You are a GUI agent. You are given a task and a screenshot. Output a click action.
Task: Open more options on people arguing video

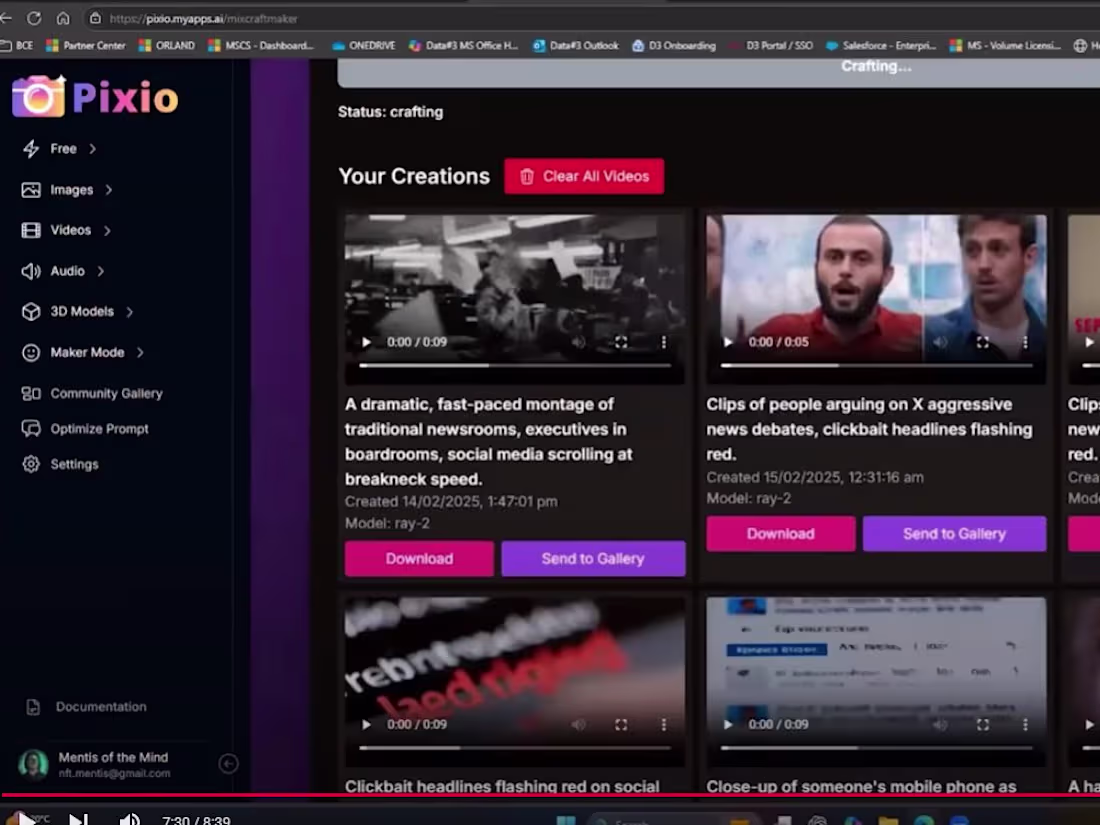click(x=1025, y=342)
